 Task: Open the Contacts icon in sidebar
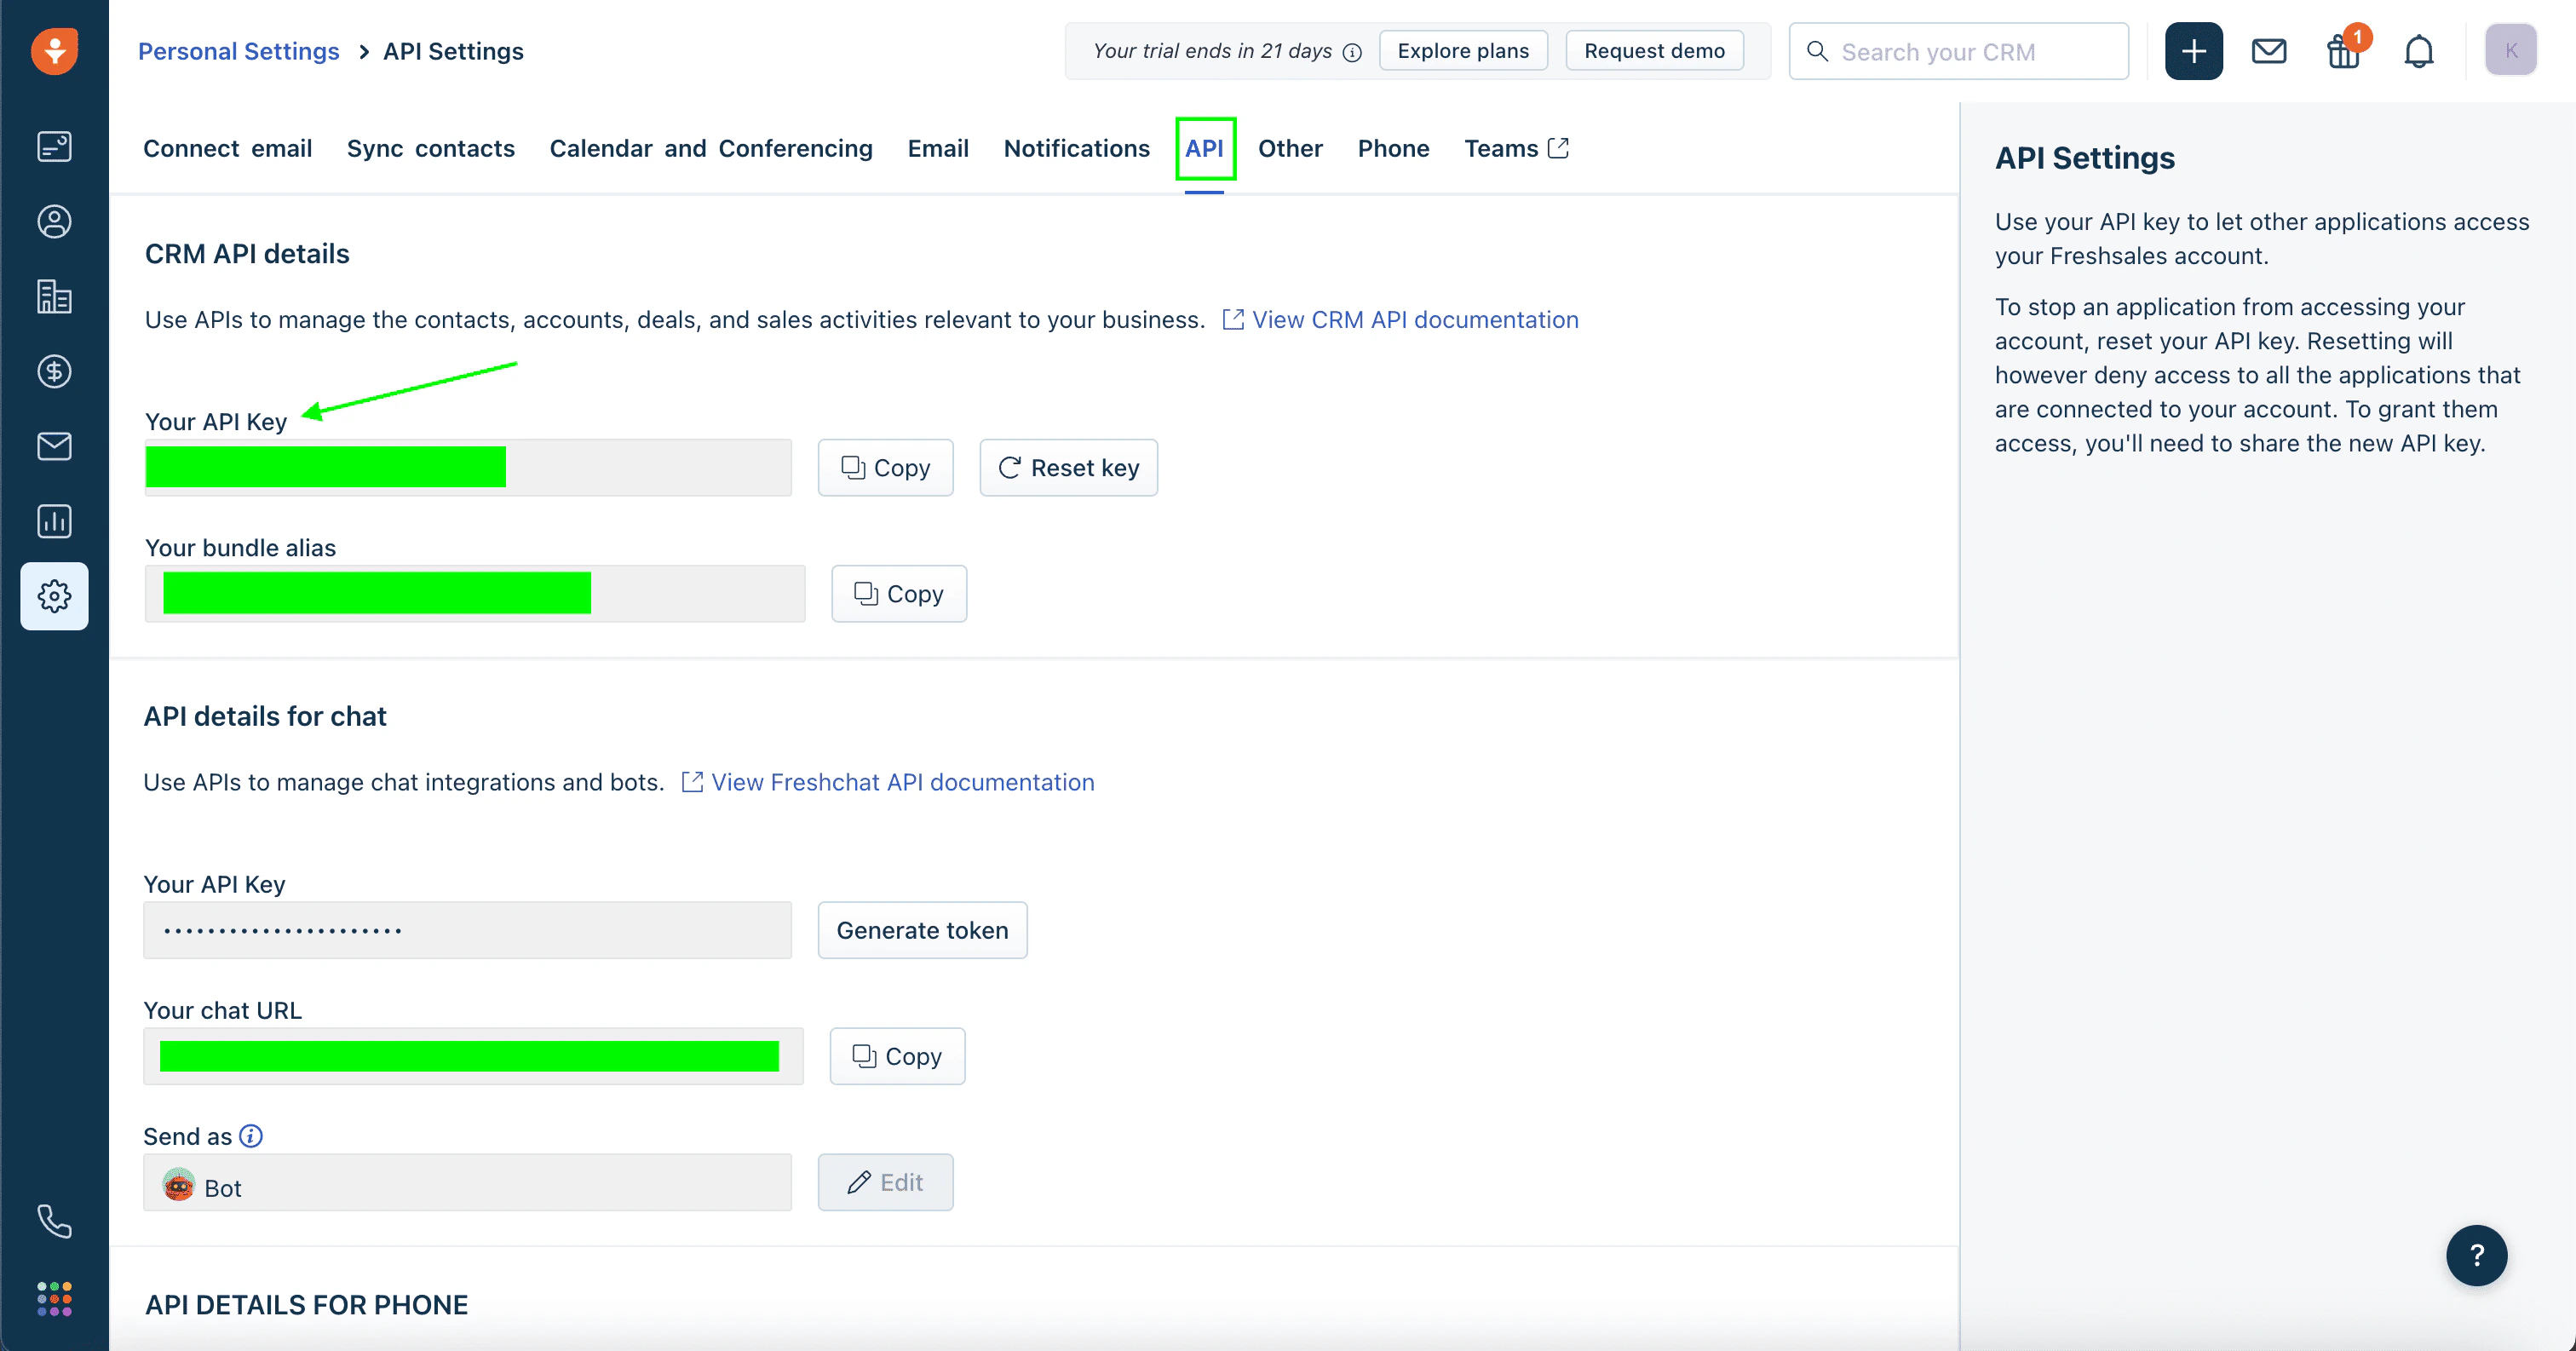coord(54,222)
